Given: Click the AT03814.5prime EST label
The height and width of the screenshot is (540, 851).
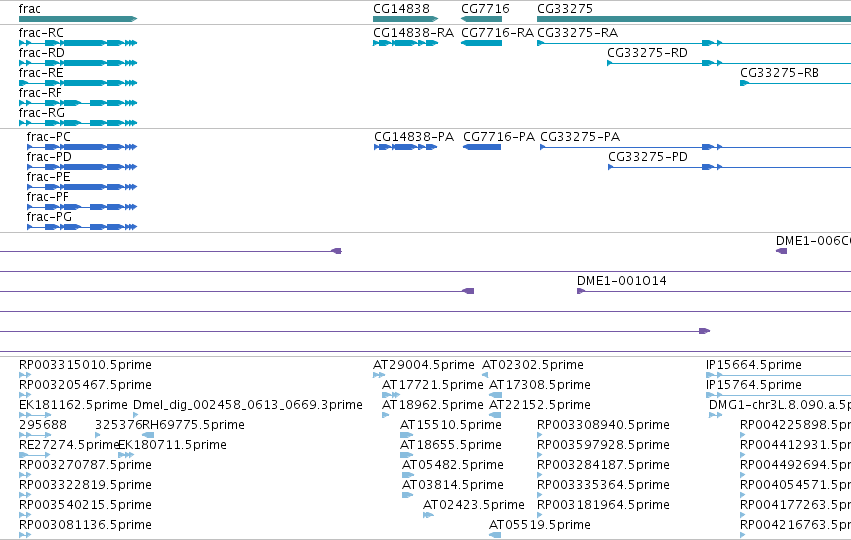Looking at the screenshot, I should pos(453,485).
